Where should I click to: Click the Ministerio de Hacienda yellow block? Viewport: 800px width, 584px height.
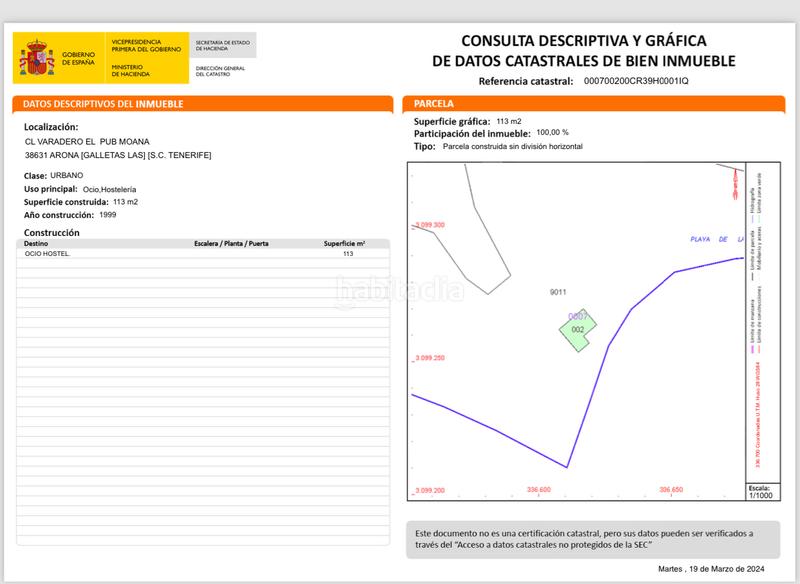(146, 70)
